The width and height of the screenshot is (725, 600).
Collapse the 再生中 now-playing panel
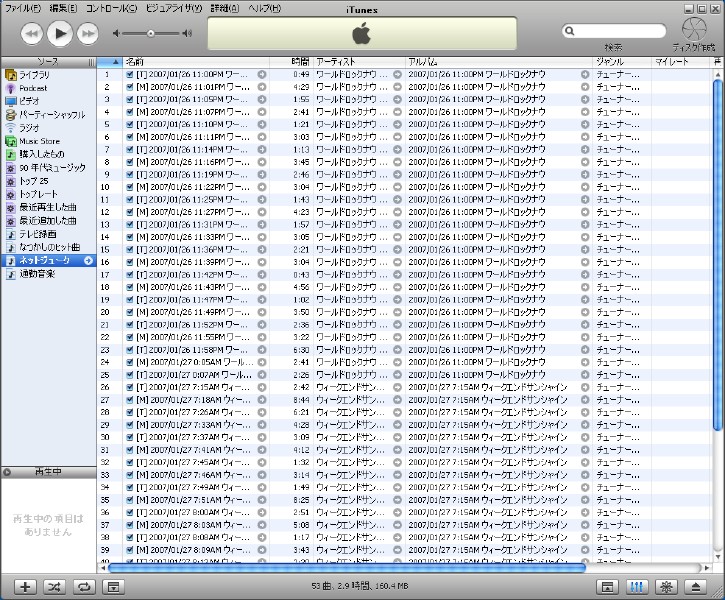pos(7,471)
